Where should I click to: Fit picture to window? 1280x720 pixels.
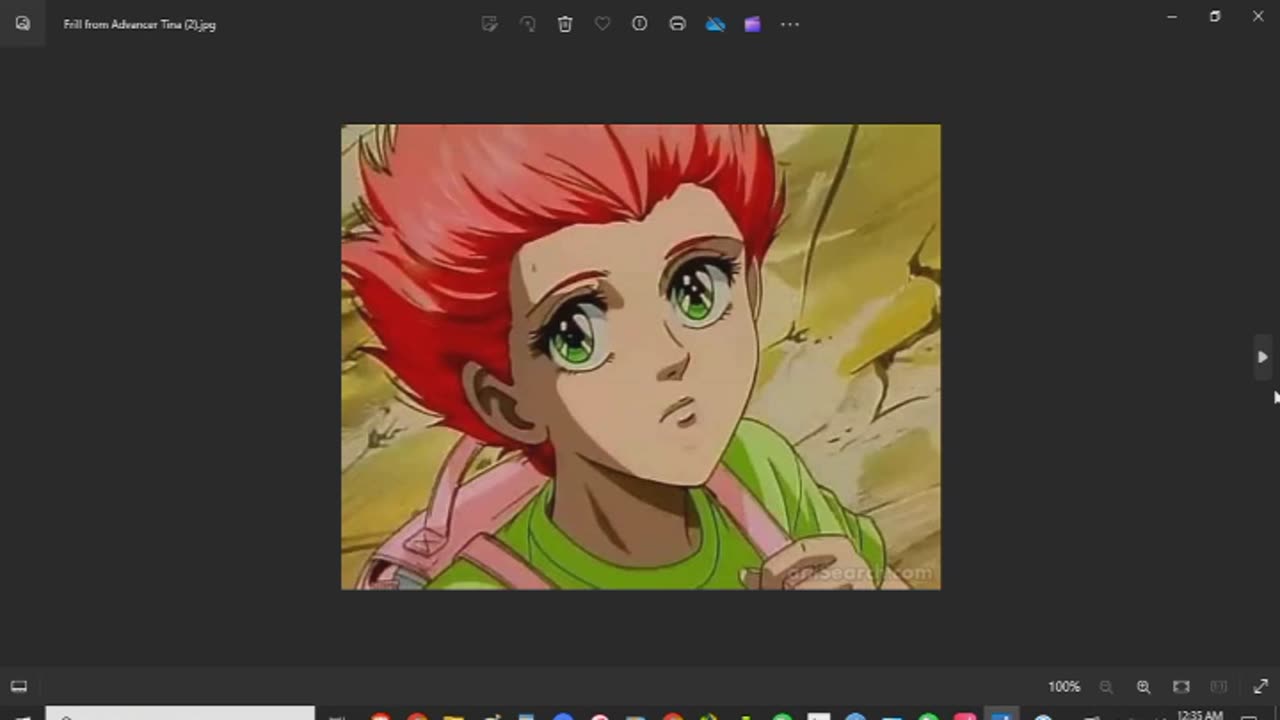(1181, 687)
